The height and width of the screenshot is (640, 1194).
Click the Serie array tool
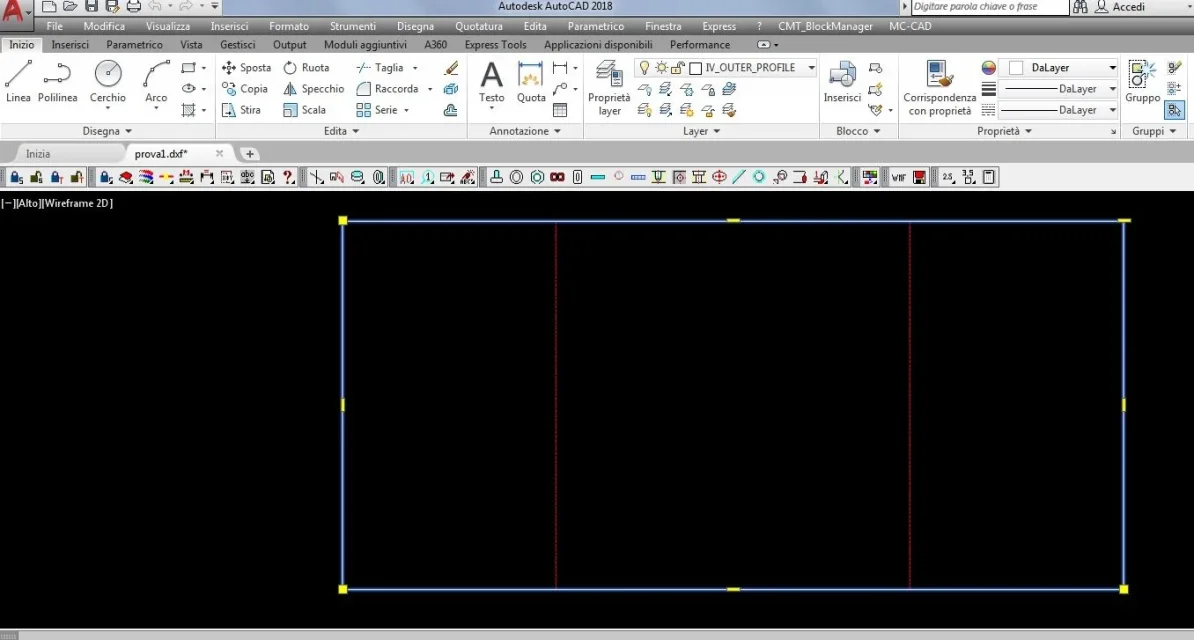377,110
